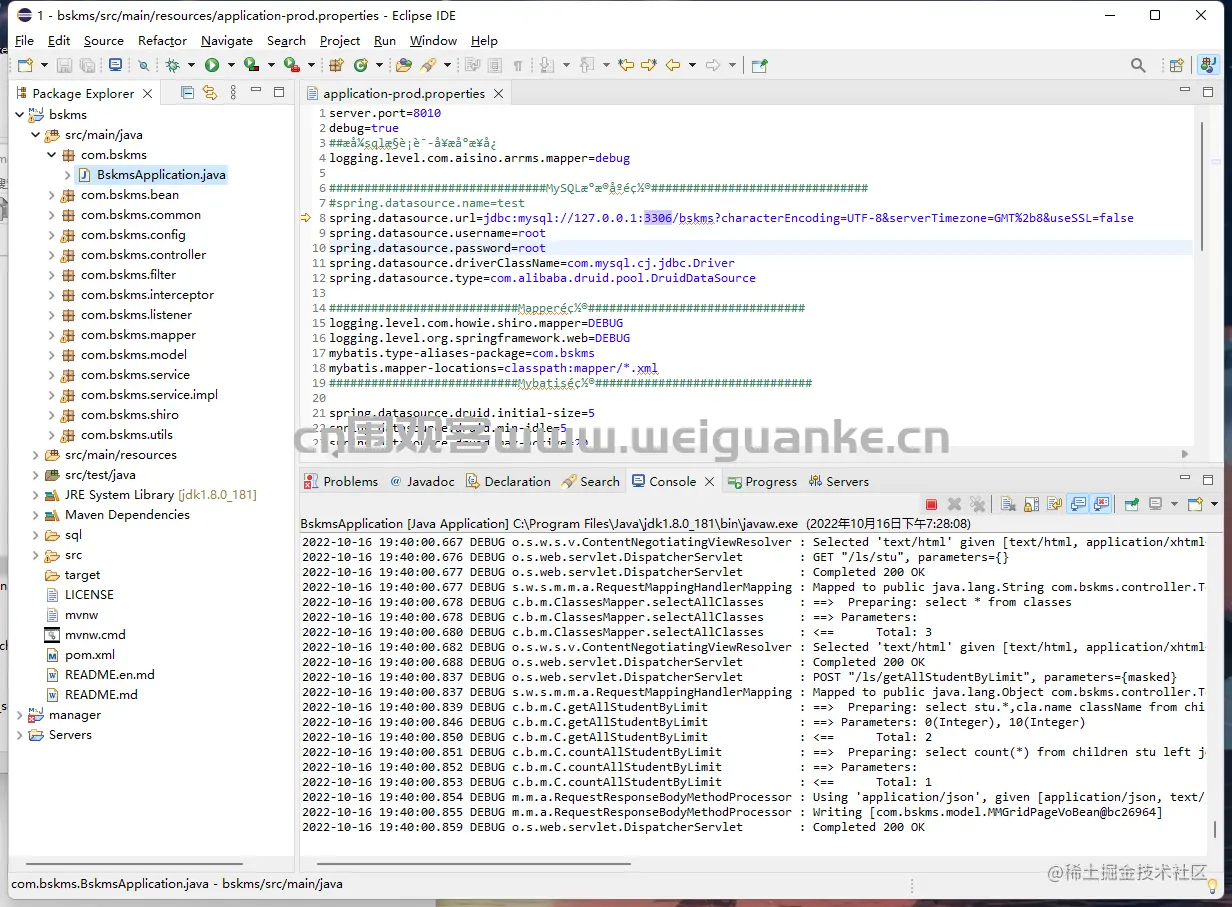Collapse the src/main/java folder

[36, 135]
